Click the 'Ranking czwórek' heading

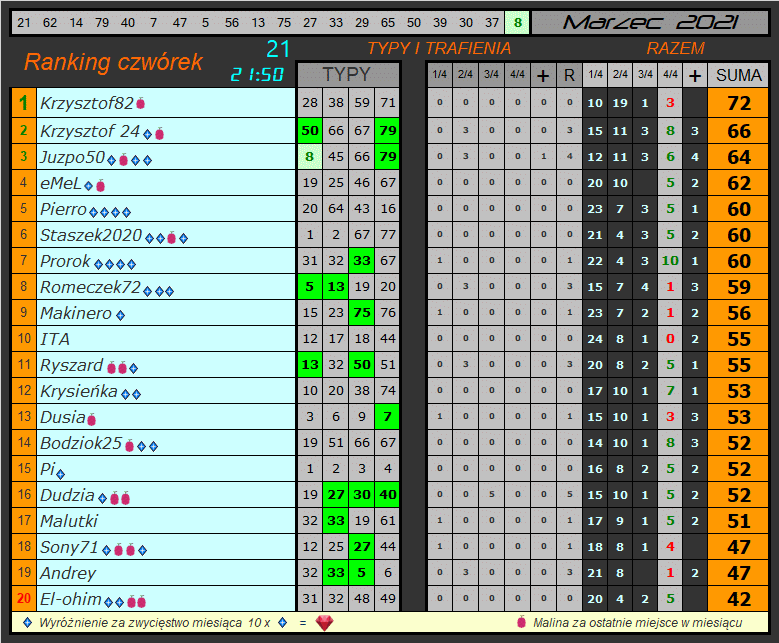click(x=113, y=62)
